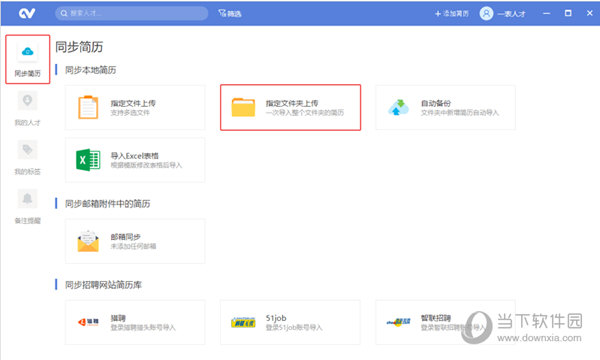
Task: Close the application window
Action: pyautogui.click(x=590, y=13)
